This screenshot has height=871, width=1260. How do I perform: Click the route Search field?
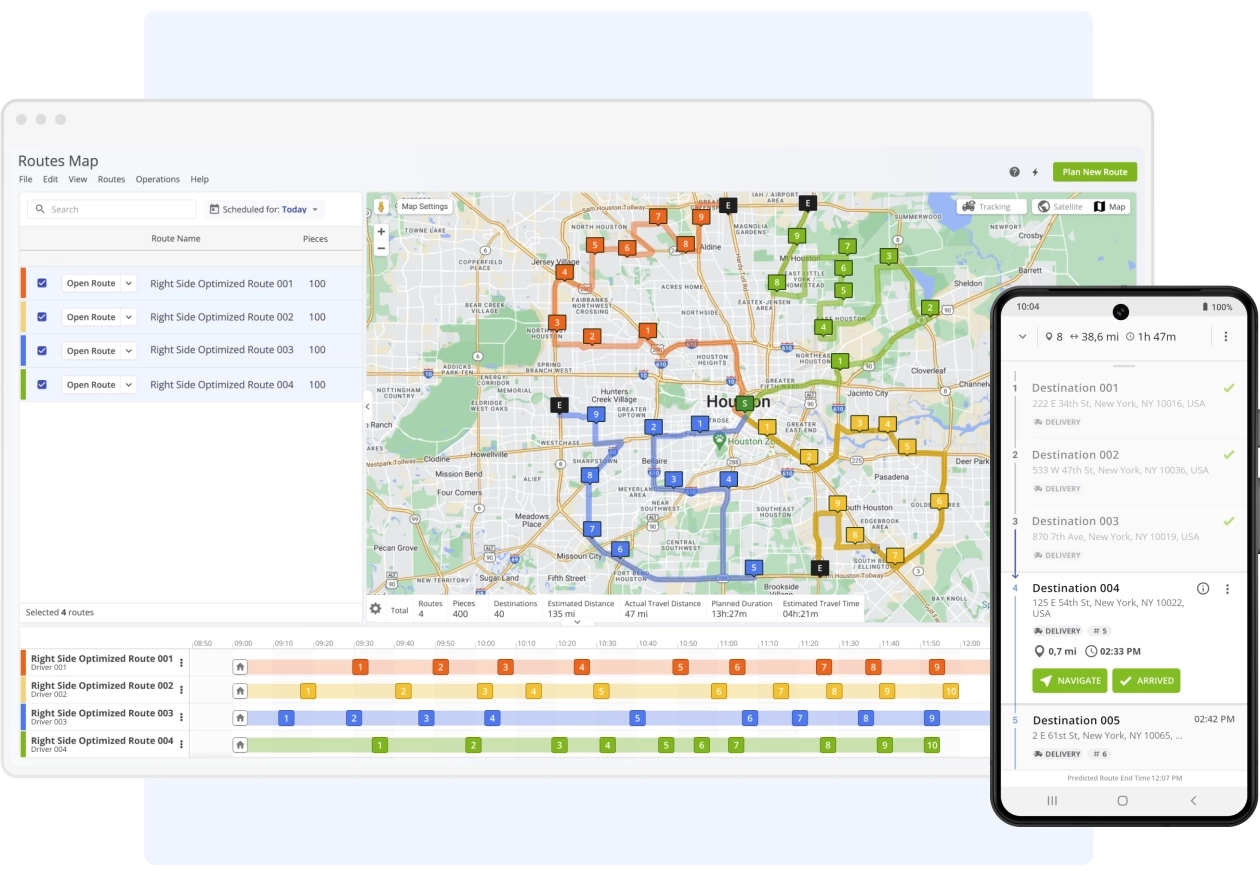tap(112, 210)
